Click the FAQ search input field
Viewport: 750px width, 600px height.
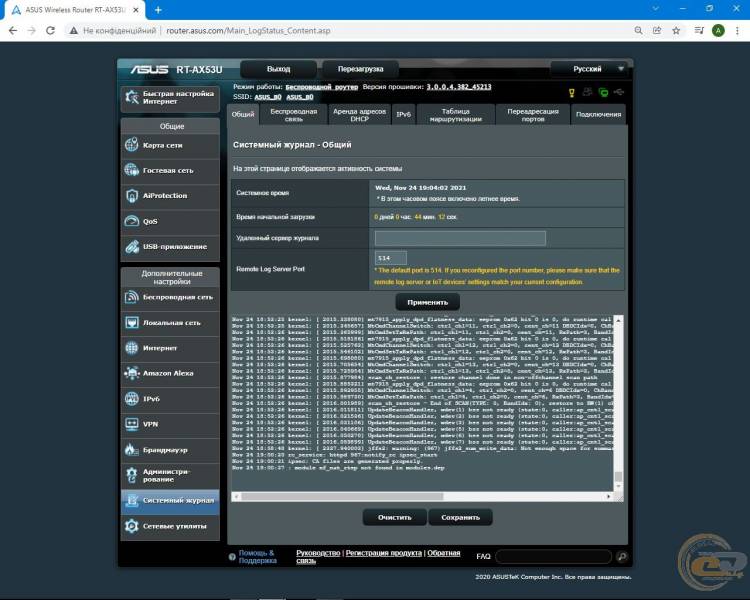(x=554, y=556)
